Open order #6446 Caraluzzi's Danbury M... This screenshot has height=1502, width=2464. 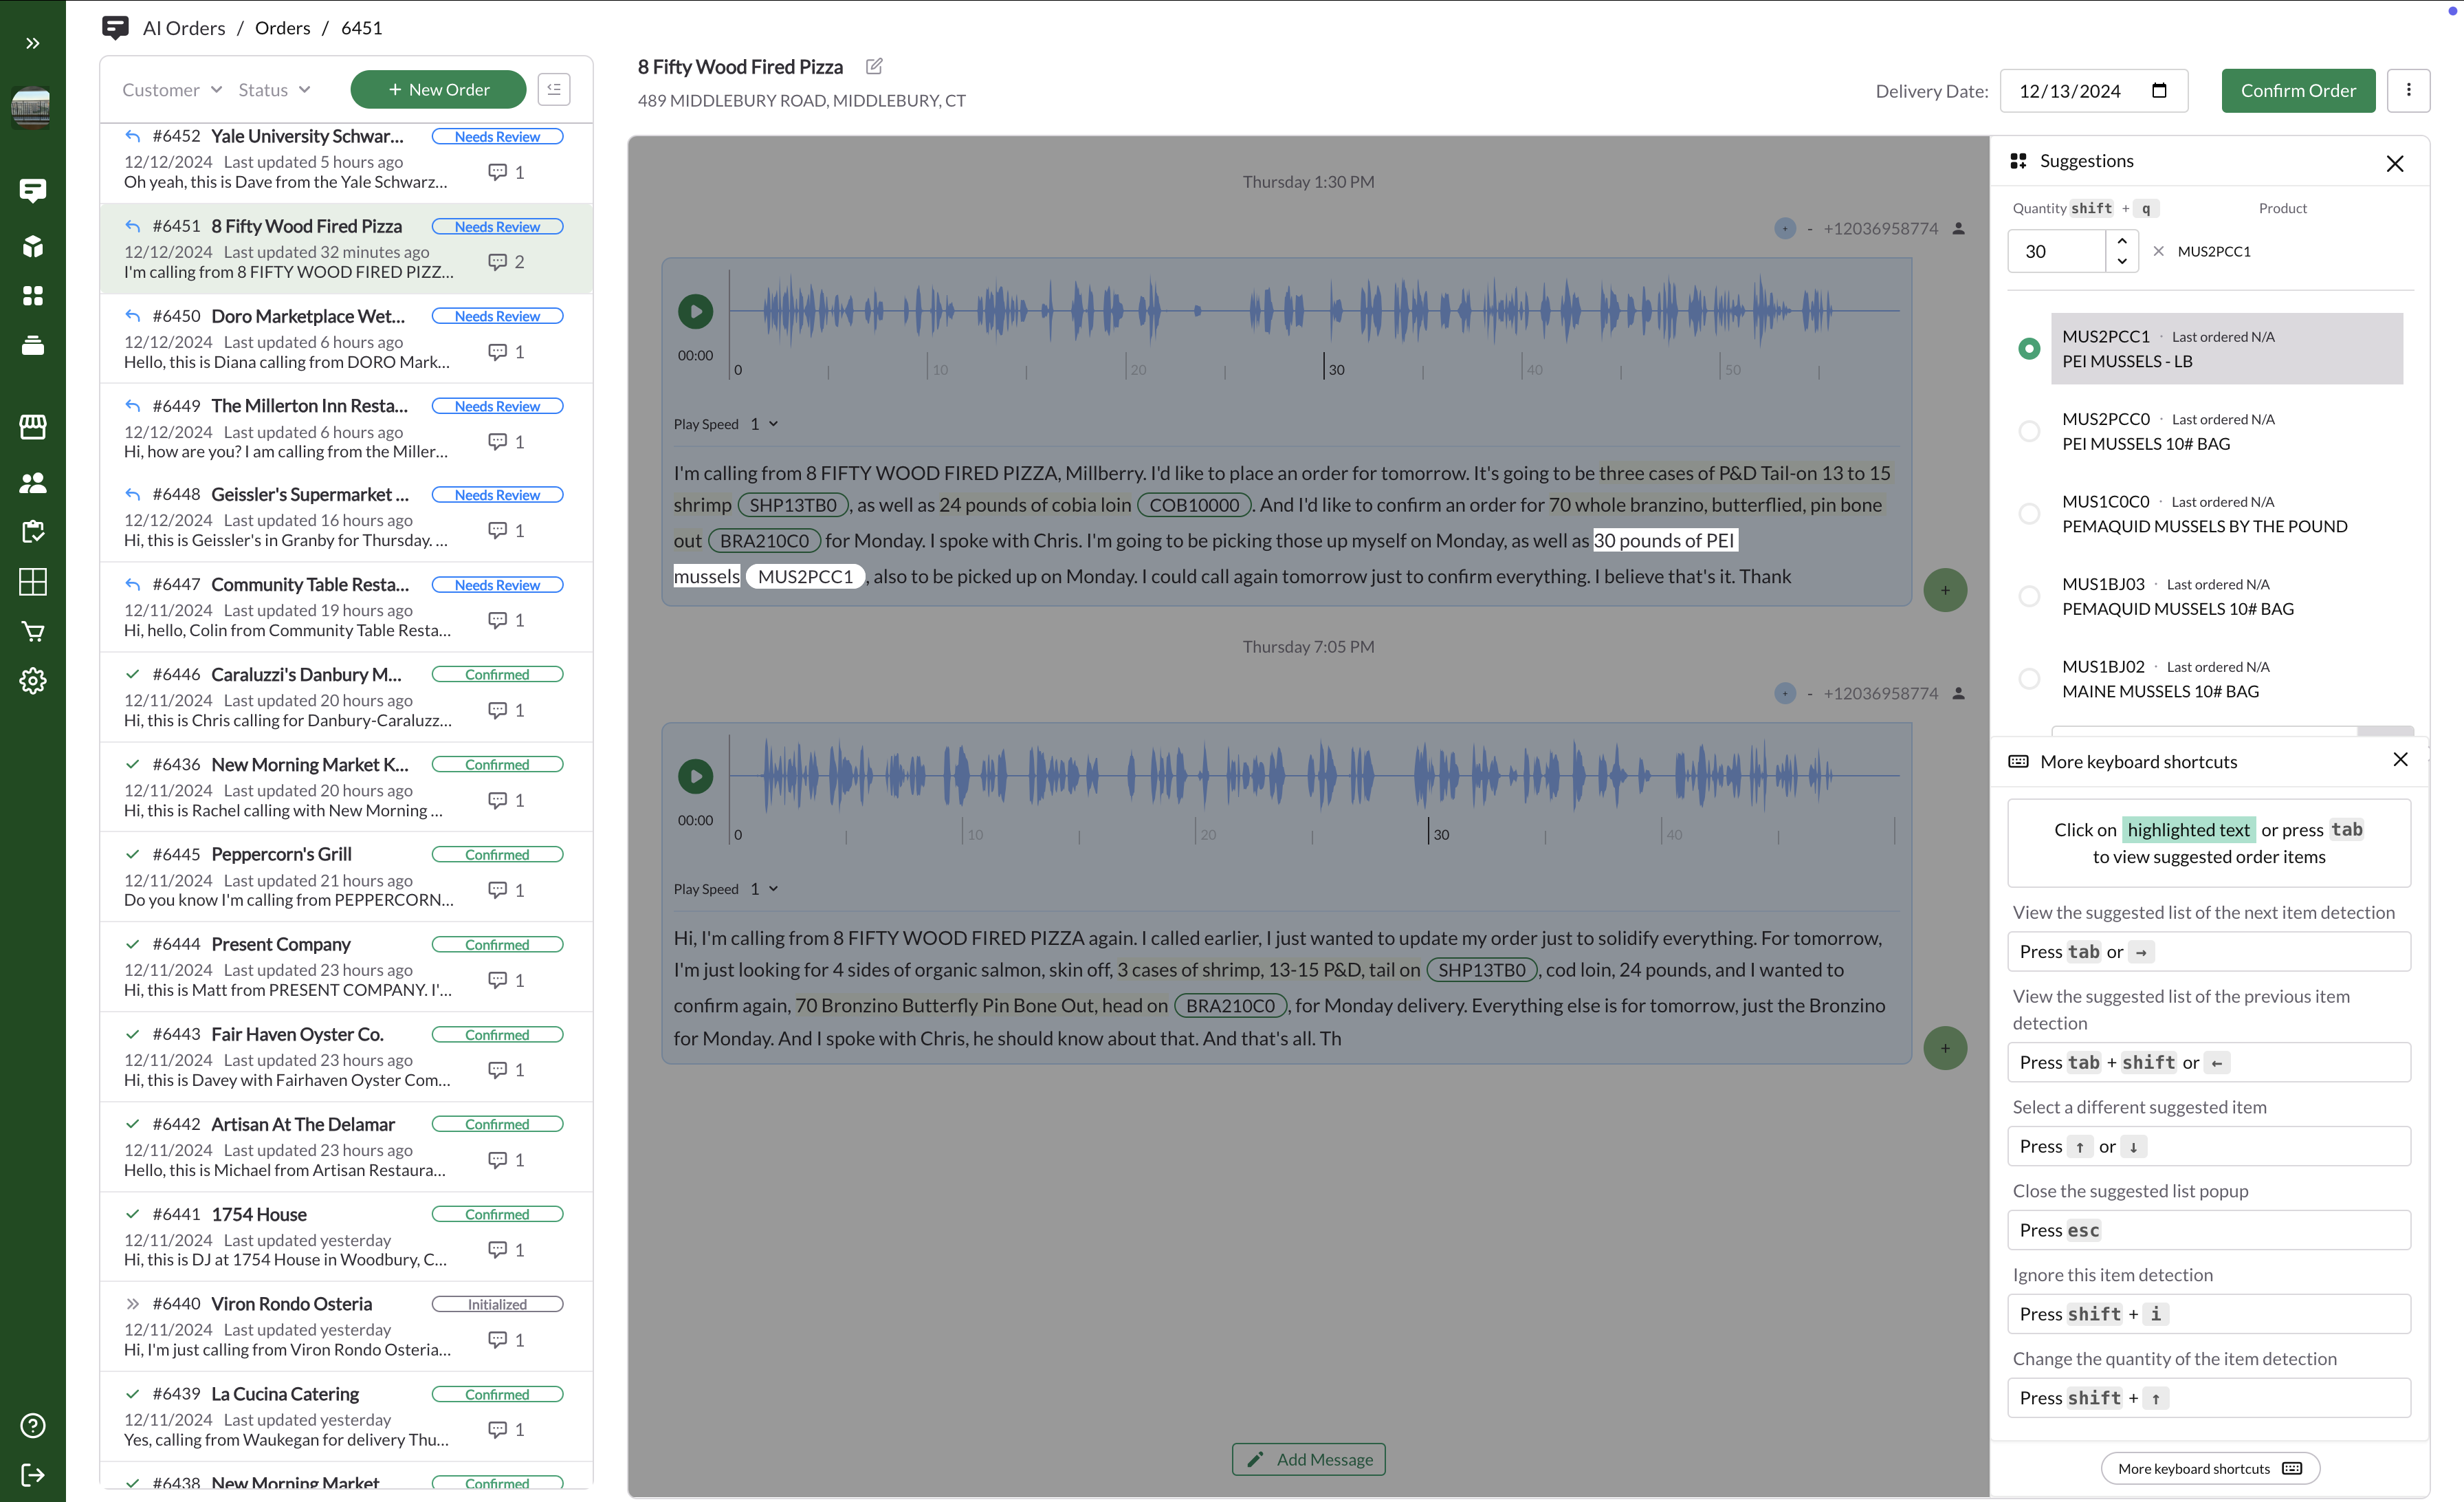point(346,697)
